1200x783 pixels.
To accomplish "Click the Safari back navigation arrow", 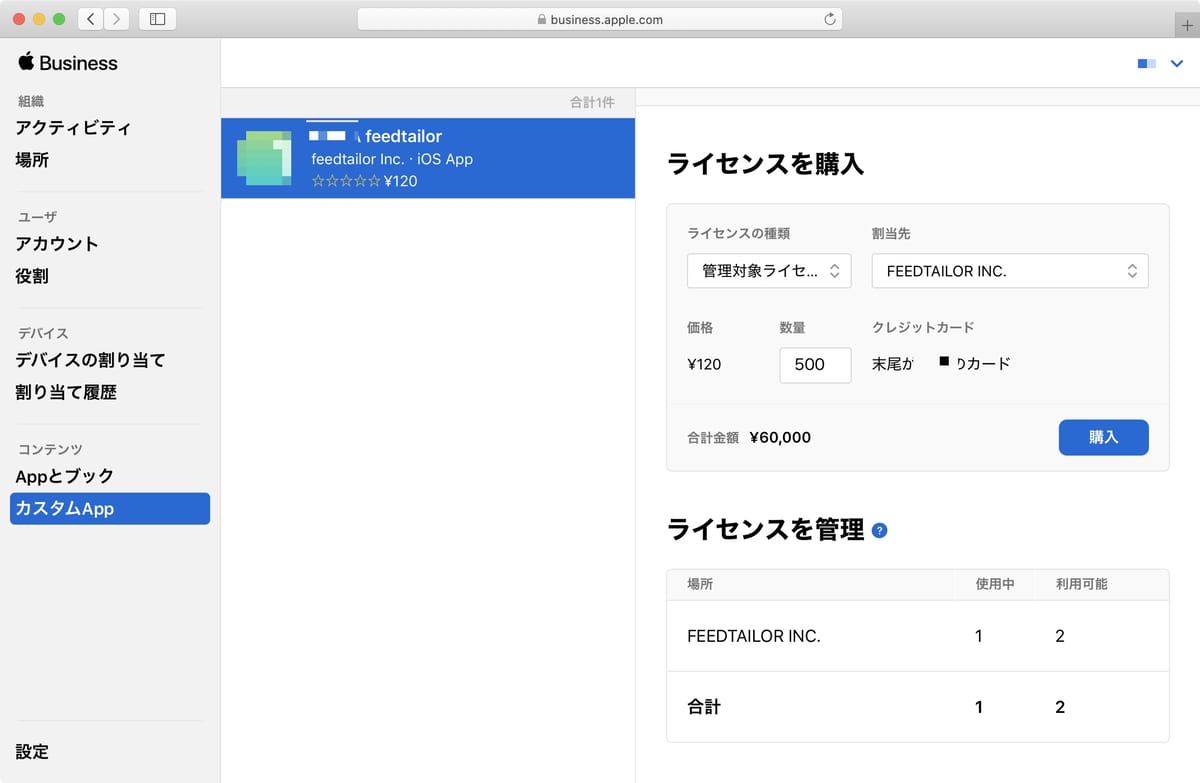I will tap(91, 19).
